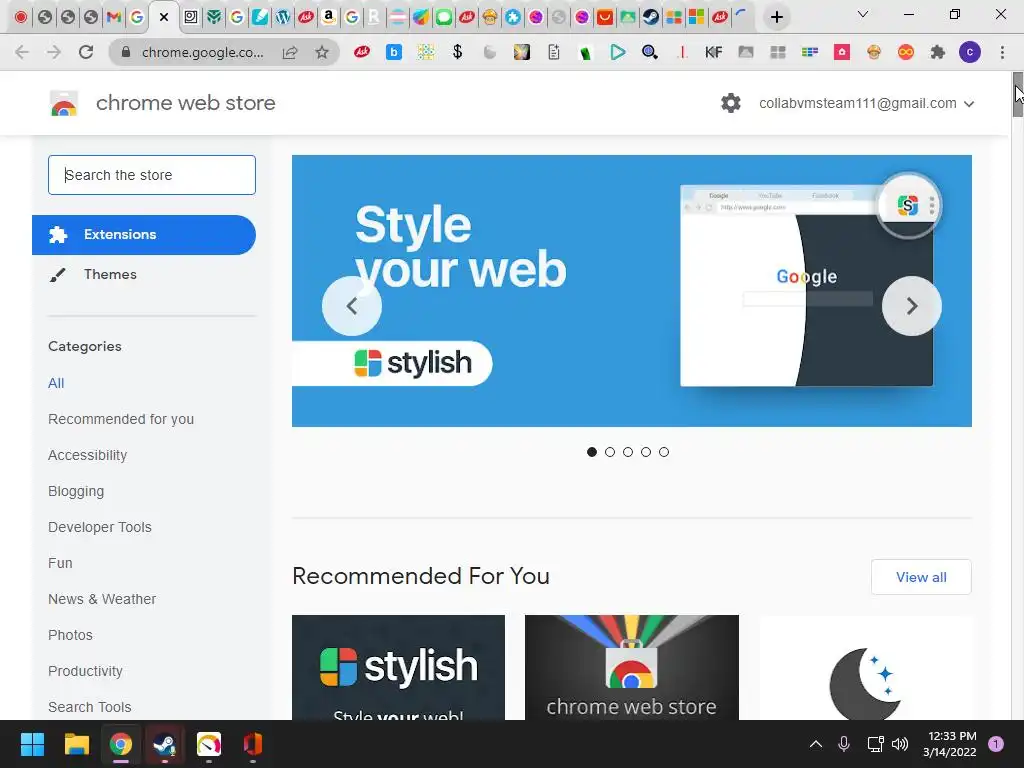Click the chrome web store logo

pos(64,103)
